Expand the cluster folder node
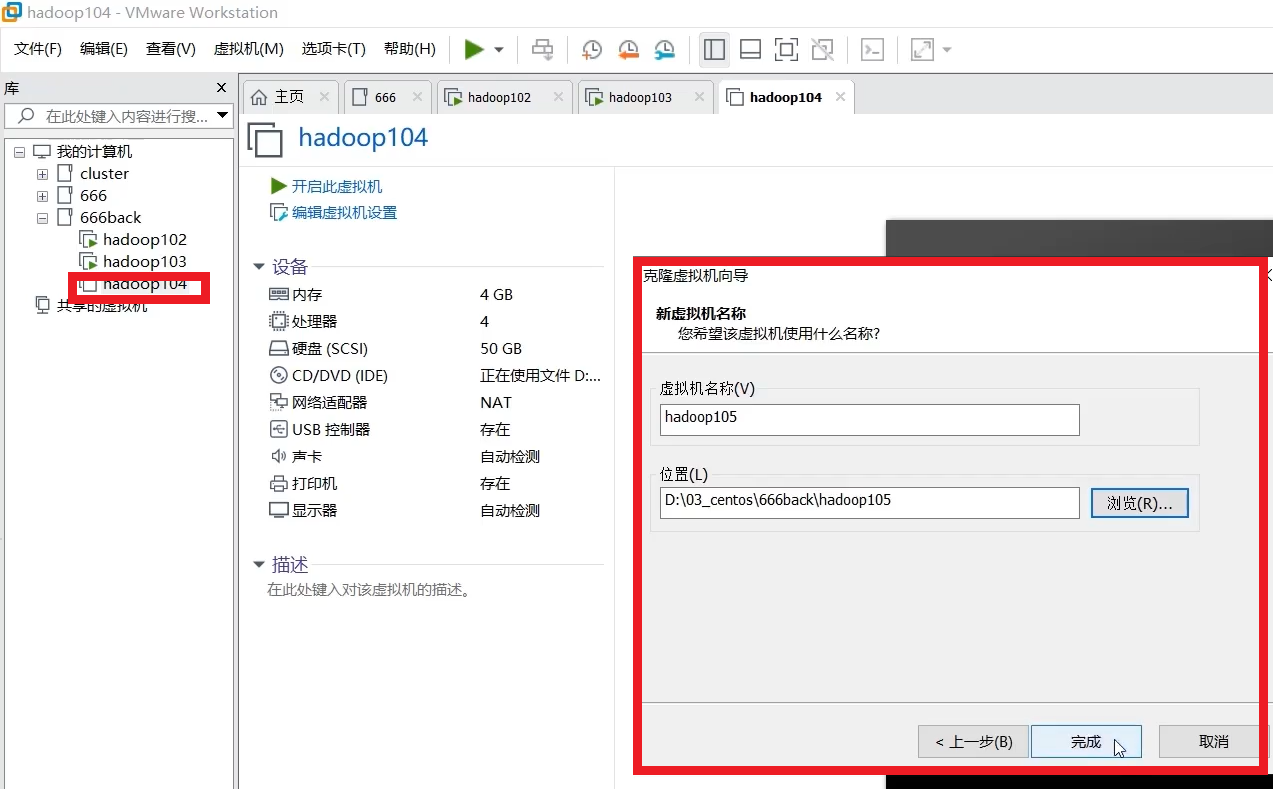The width and height of the screenshot is (1273, 789). click(42, 174)
